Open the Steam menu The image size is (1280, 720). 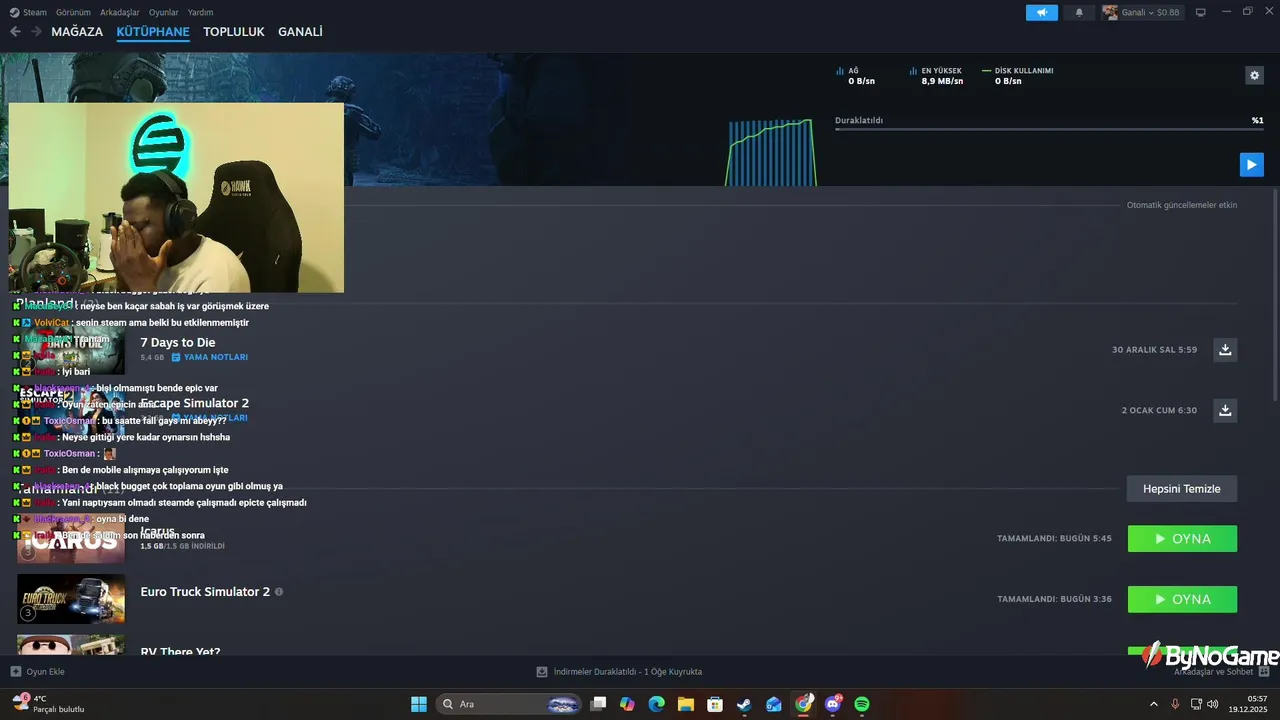click(x=28, y=12)
